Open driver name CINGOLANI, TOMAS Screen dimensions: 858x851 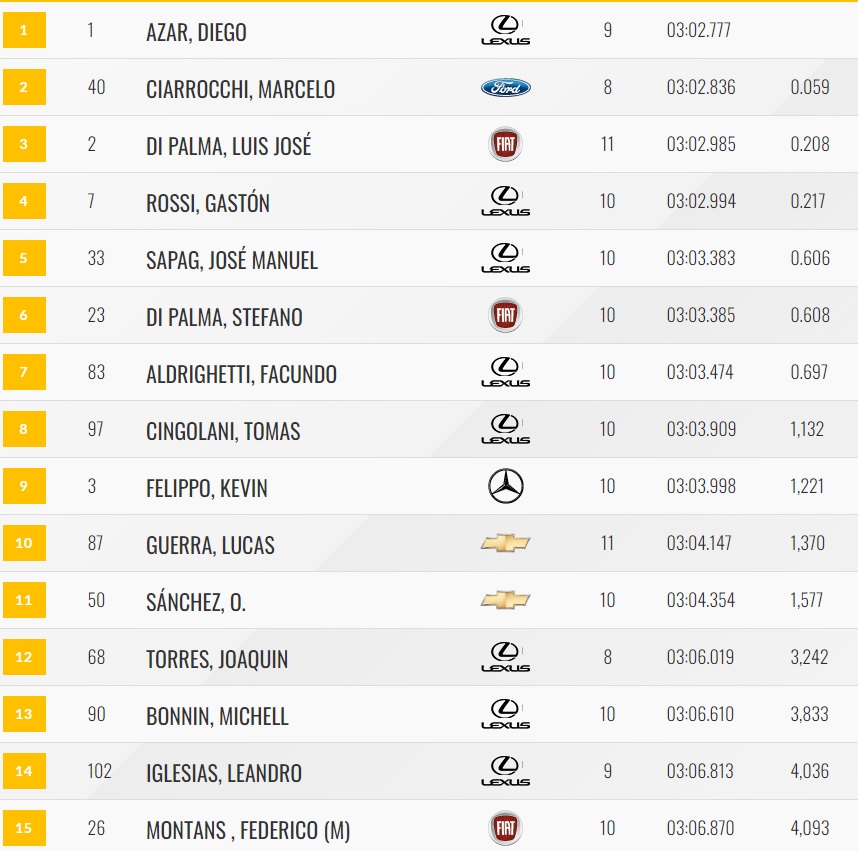(x=223, y=431)
